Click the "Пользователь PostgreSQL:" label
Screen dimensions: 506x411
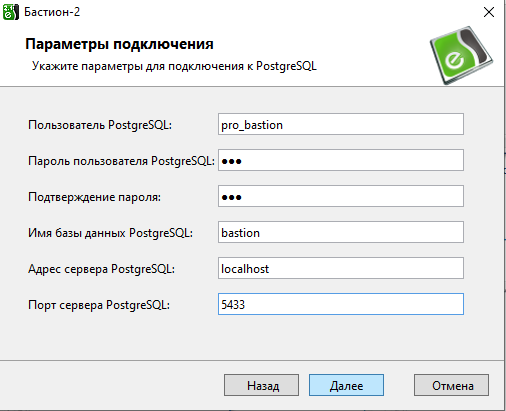tap(100, 125)
